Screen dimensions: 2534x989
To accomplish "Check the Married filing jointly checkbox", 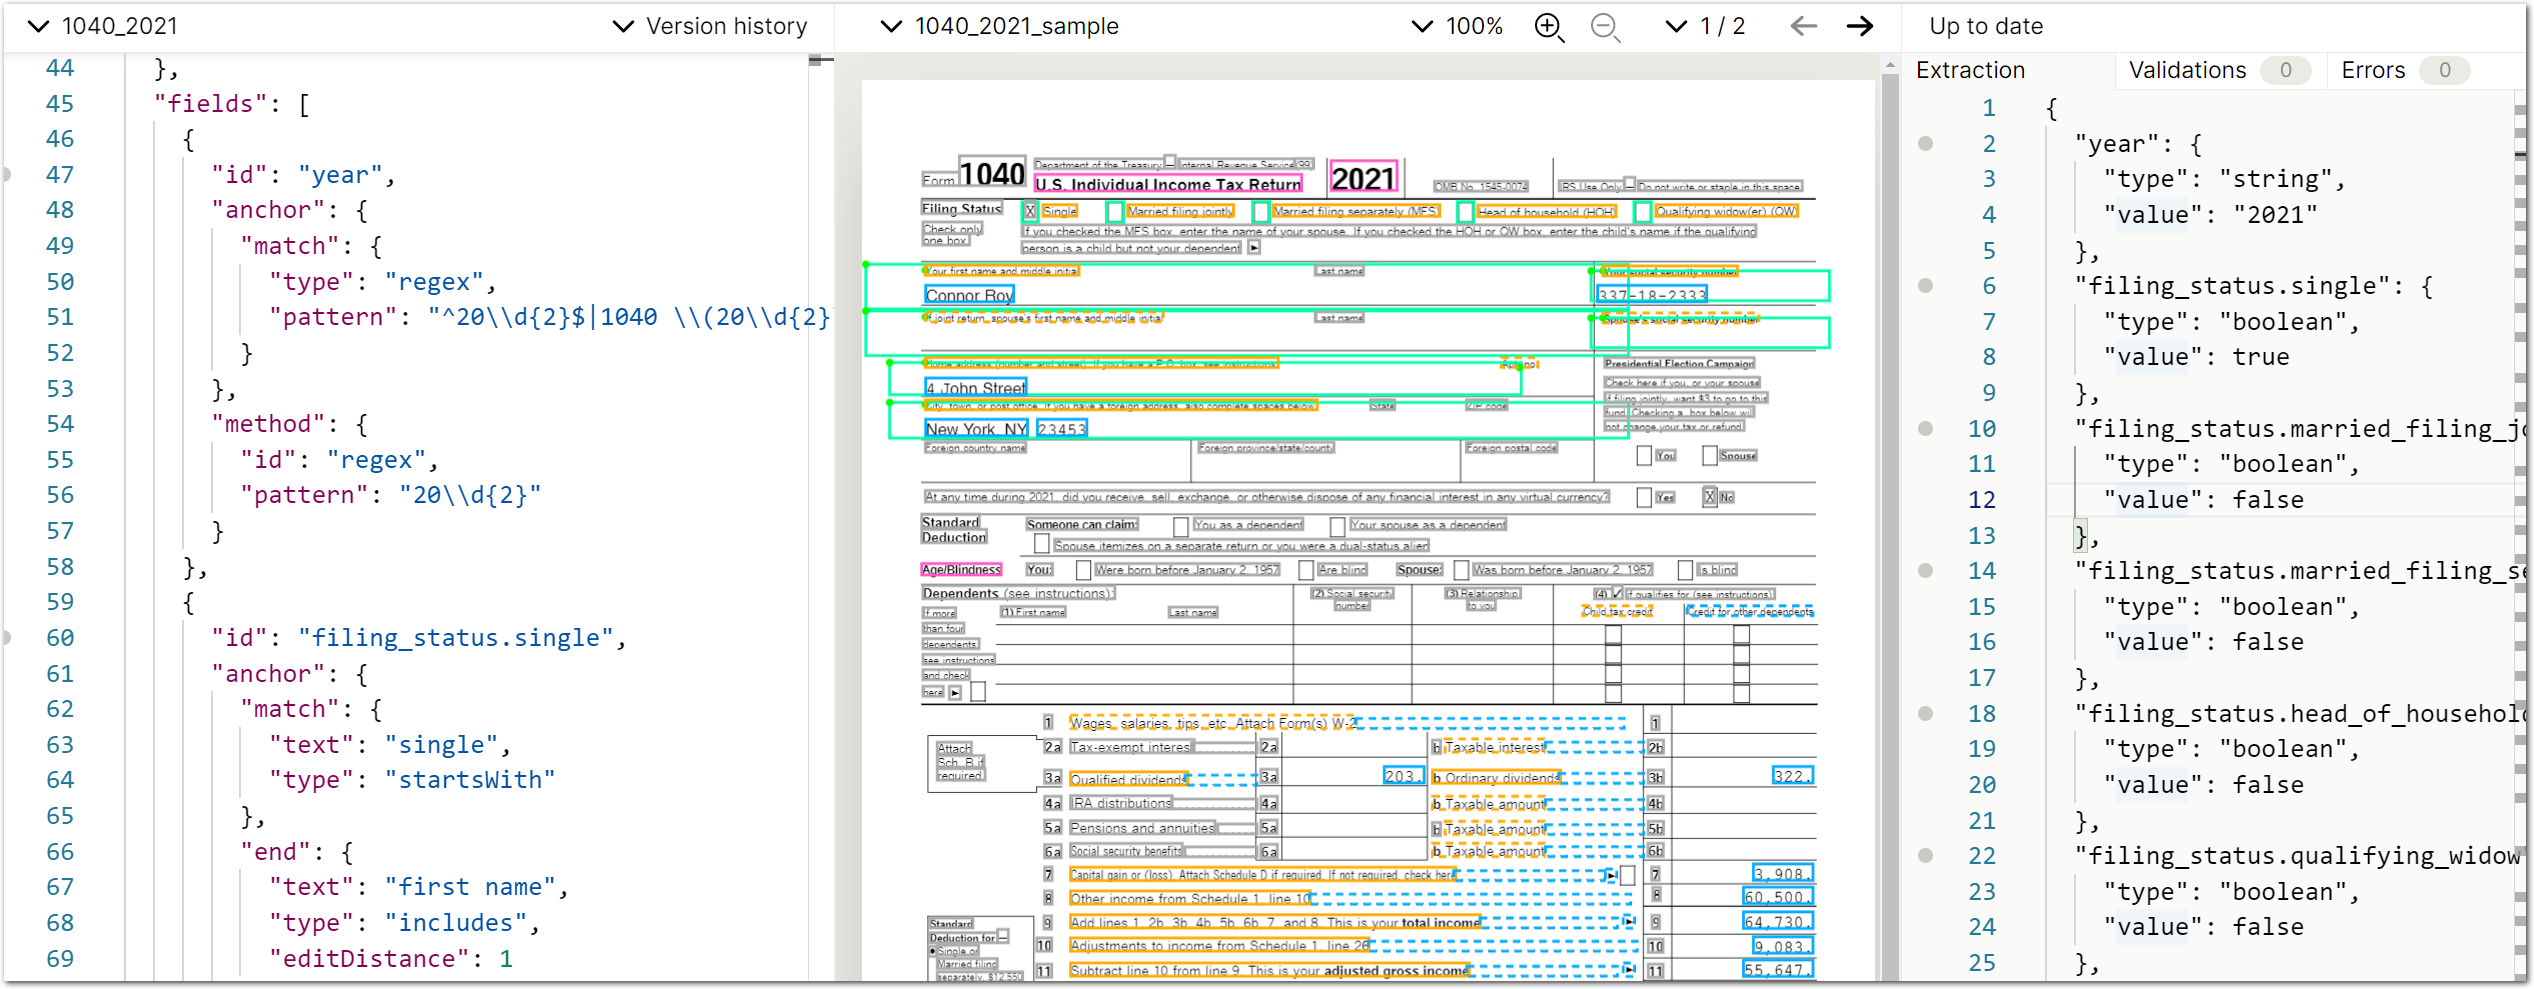I will (1115, 211).
